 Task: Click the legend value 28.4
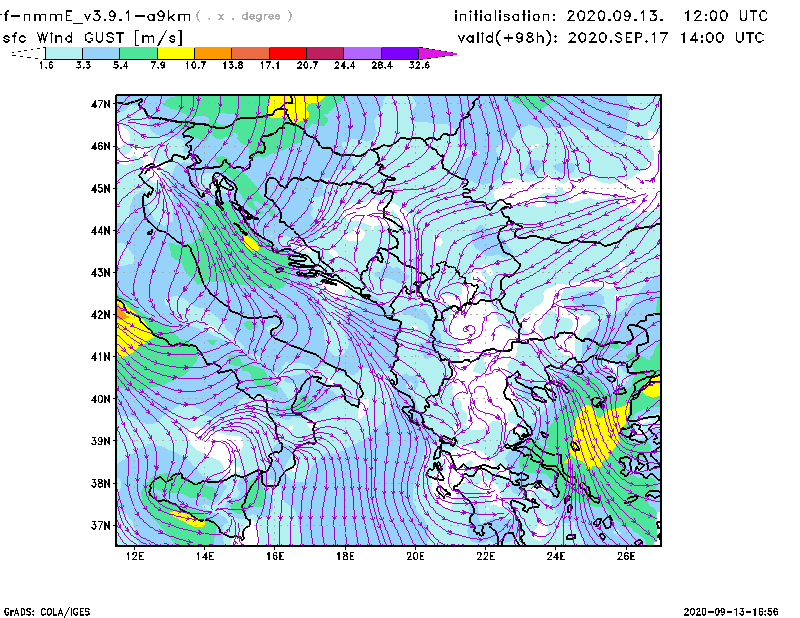point(382,65)
